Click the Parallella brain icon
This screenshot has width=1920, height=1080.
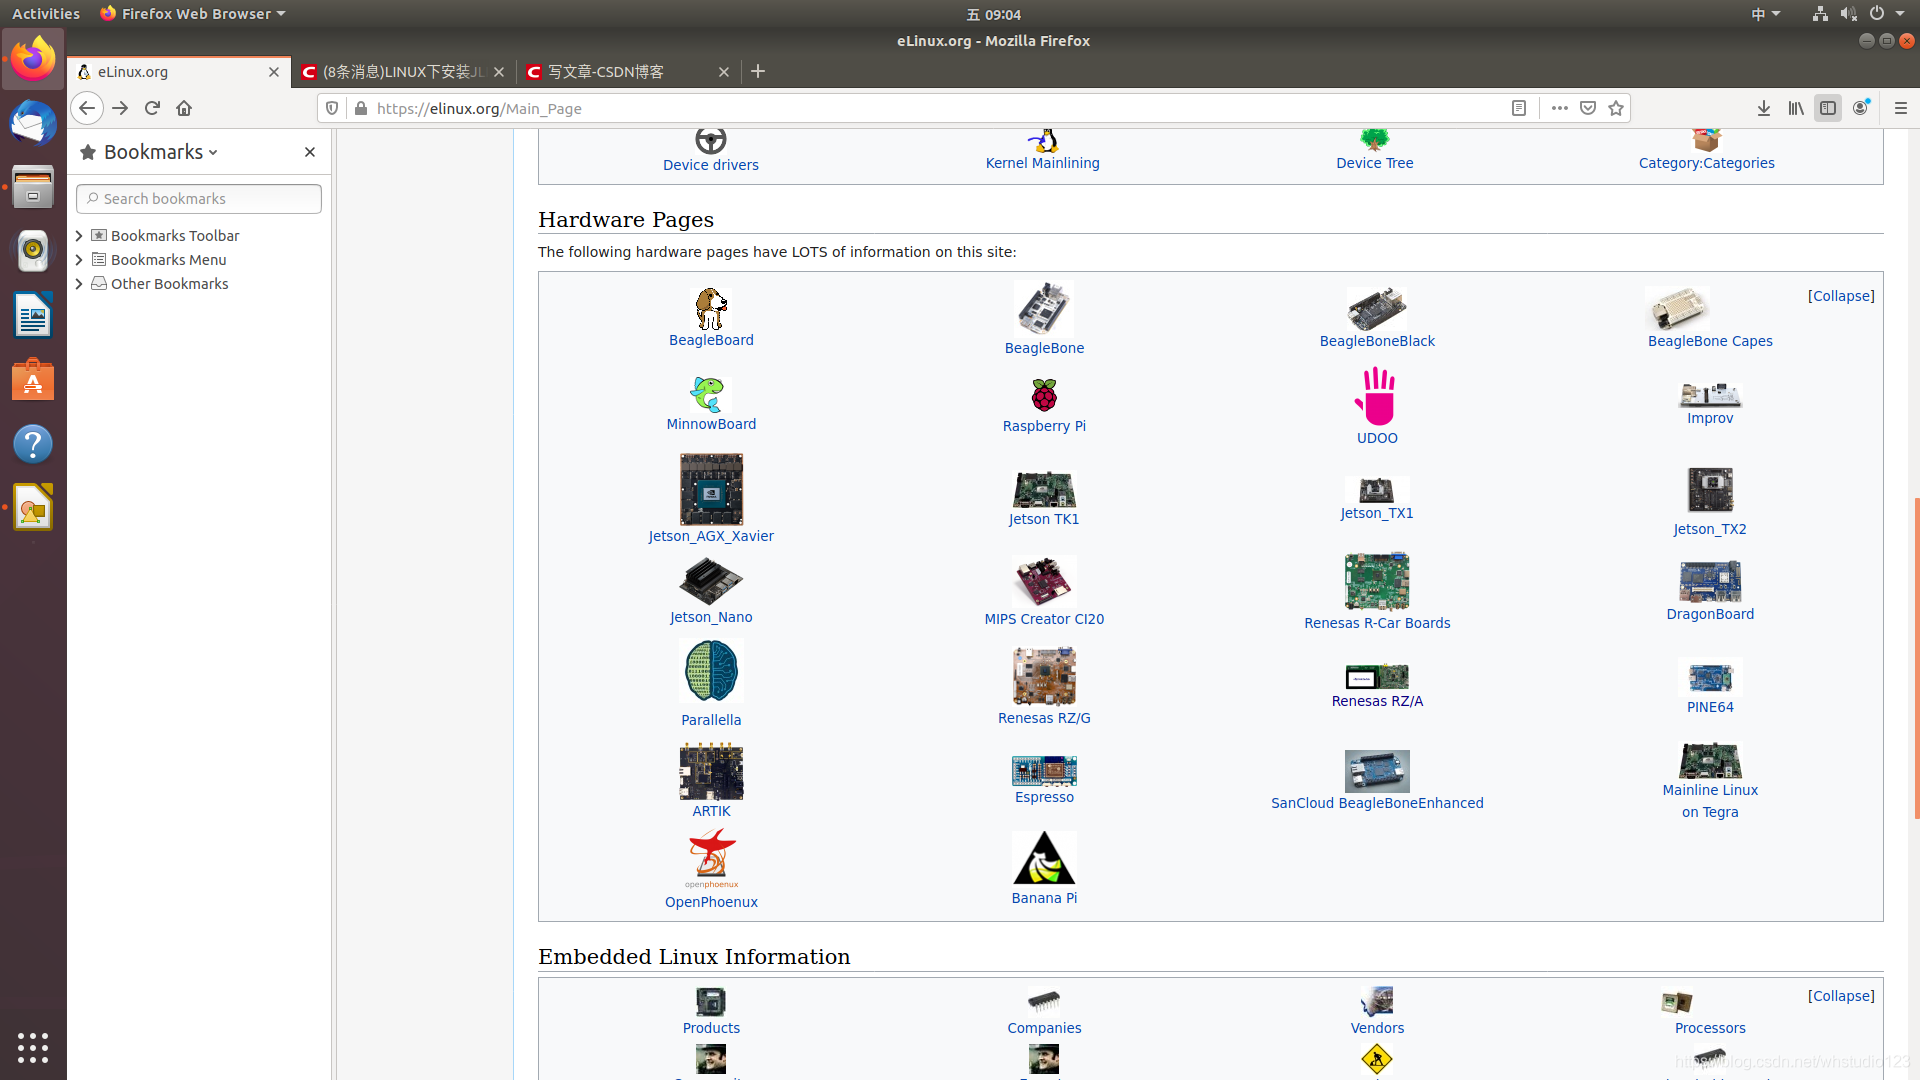pyautogui.click(x=711, y=671)
